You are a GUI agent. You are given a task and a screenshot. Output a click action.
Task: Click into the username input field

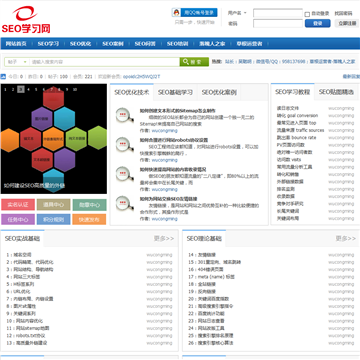(x=278, y=13)
